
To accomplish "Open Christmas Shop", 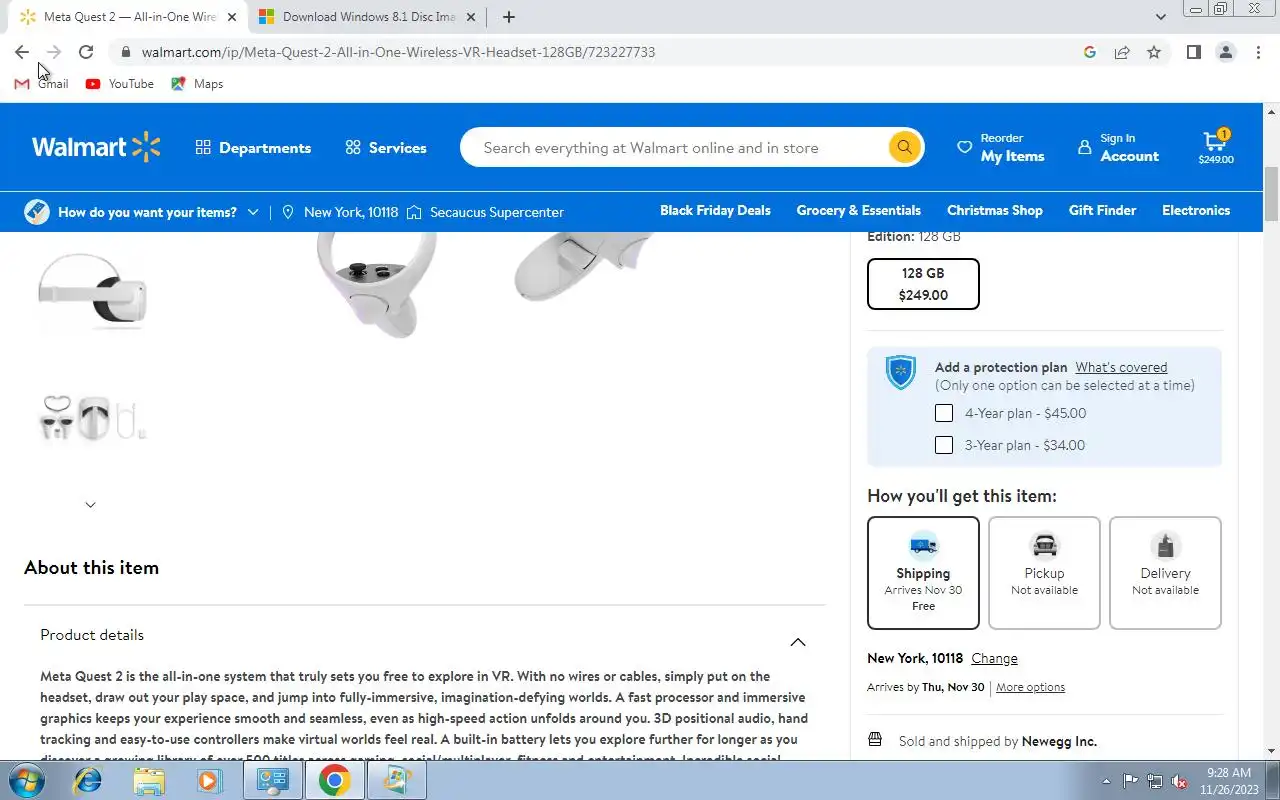I will (x=994, y=210).
